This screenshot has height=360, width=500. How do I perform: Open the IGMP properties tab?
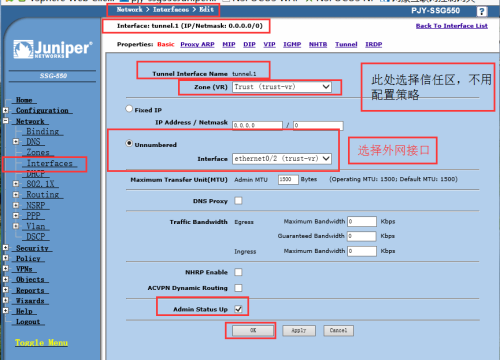[292, 44]
